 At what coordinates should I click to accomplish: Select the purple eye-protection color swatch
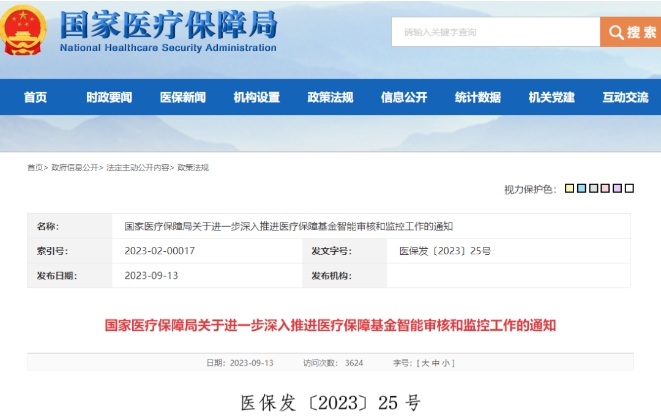[x=617, y=188]
